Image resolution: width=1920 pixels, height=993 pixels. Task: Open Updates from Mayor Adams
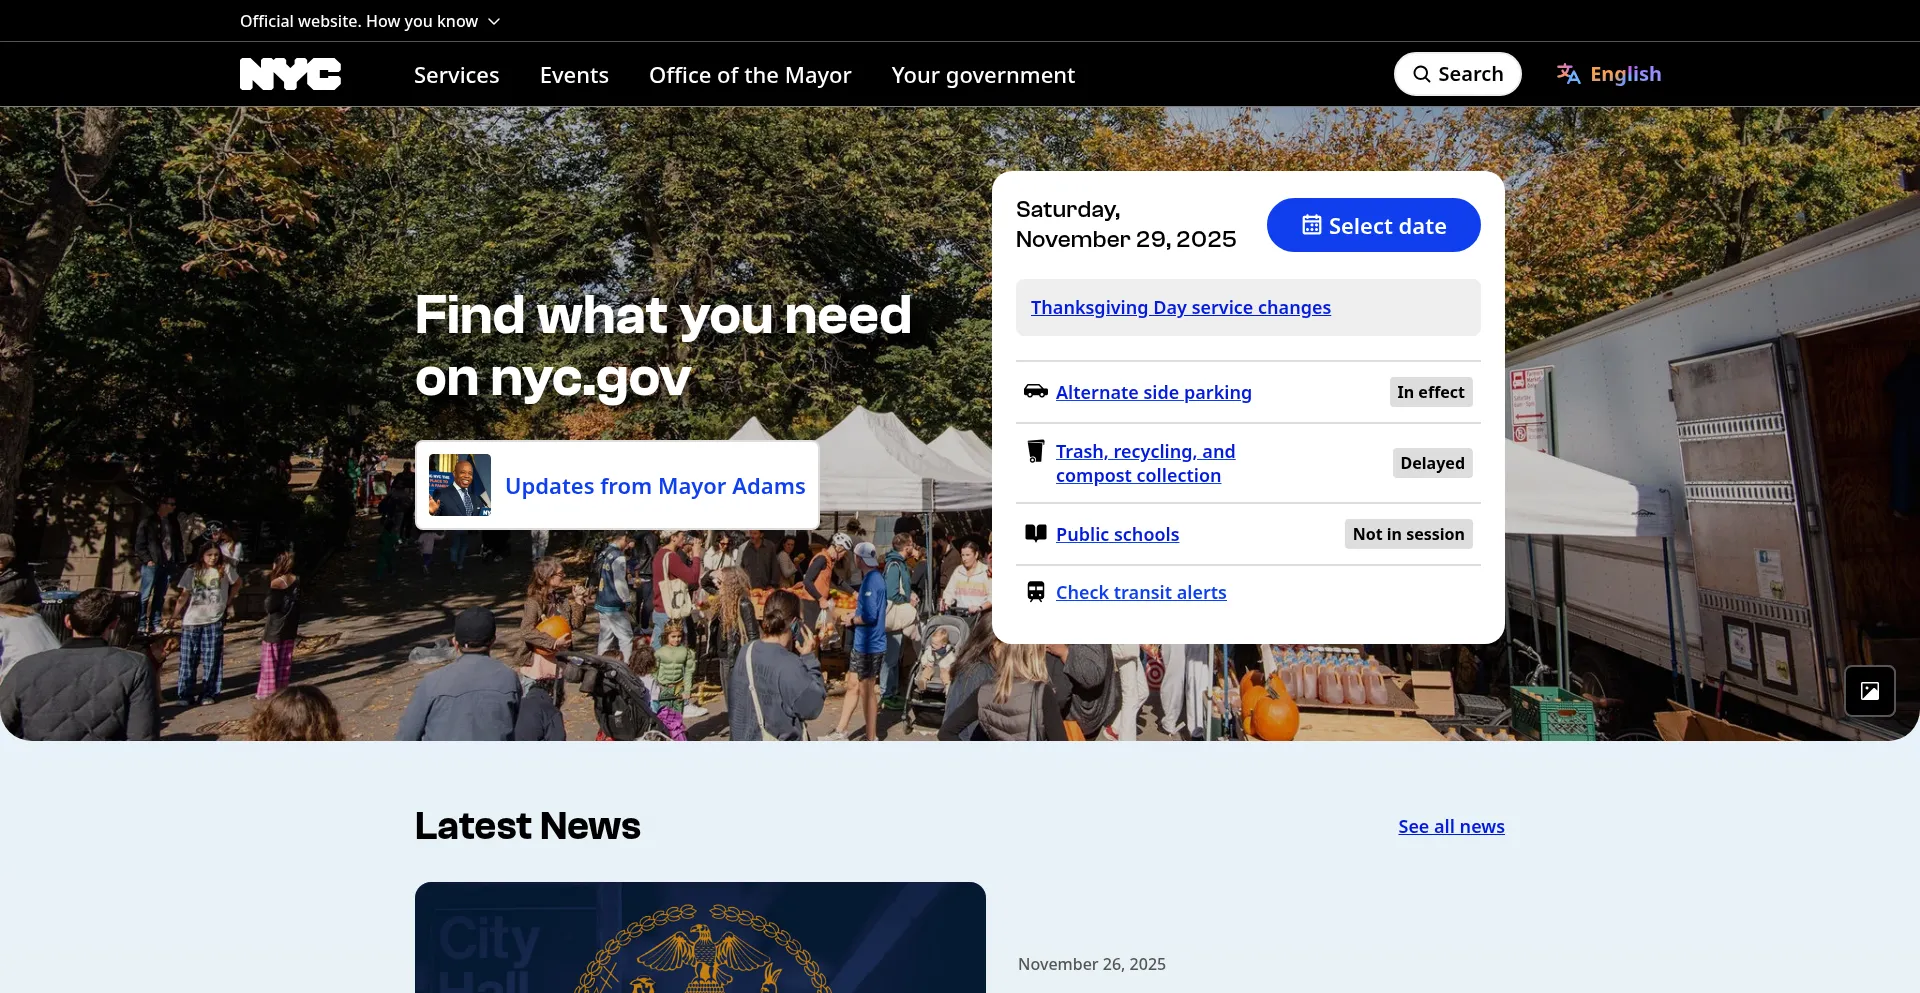coord(655,486)
